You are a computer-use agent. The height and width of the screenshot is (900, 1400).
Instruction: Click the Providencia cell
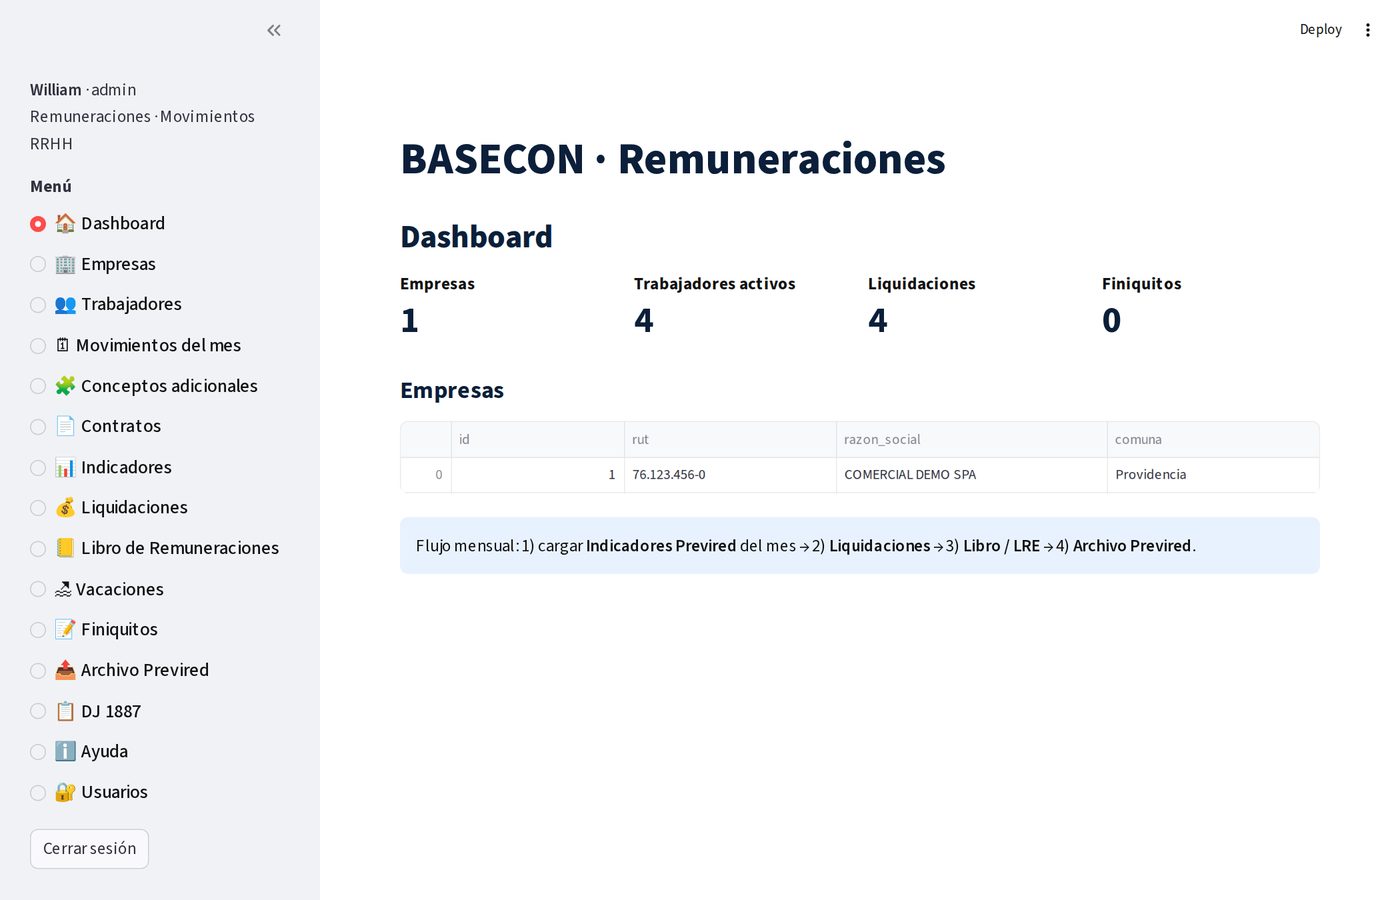point(1213,475)
